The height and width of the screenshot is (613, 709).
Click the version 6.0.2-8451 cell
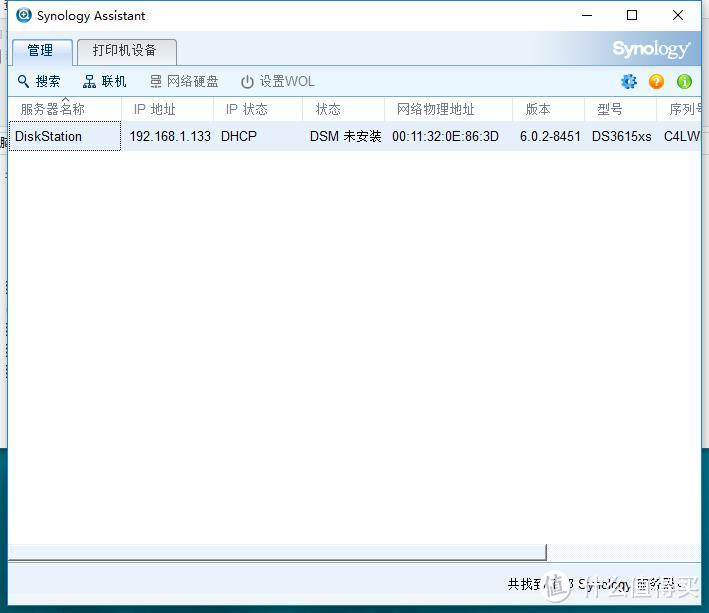[550, 136]
